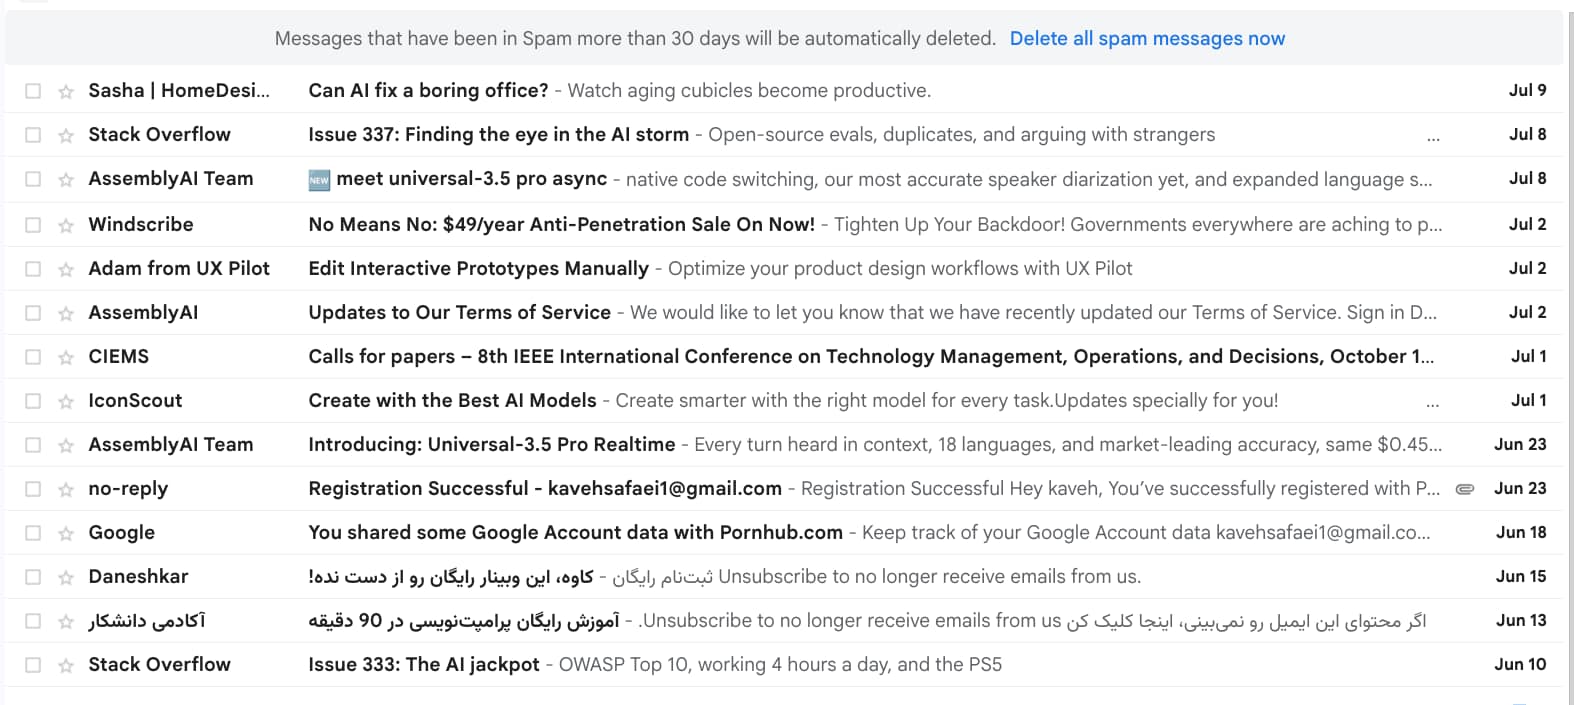Star the IconScout email
This screenshot has width=1574, height=705.
[x=66, y=401]
